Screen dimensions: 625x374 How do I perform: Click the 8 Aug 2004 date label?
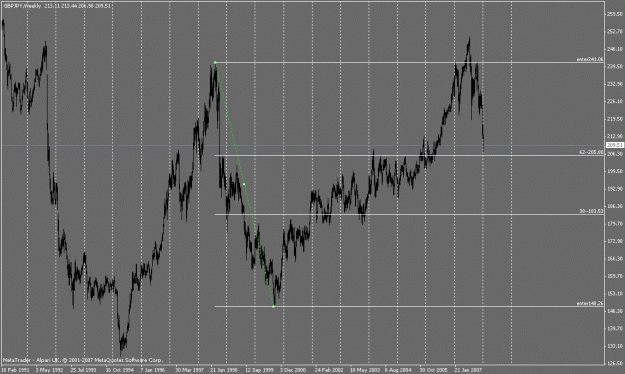point(398,370)
